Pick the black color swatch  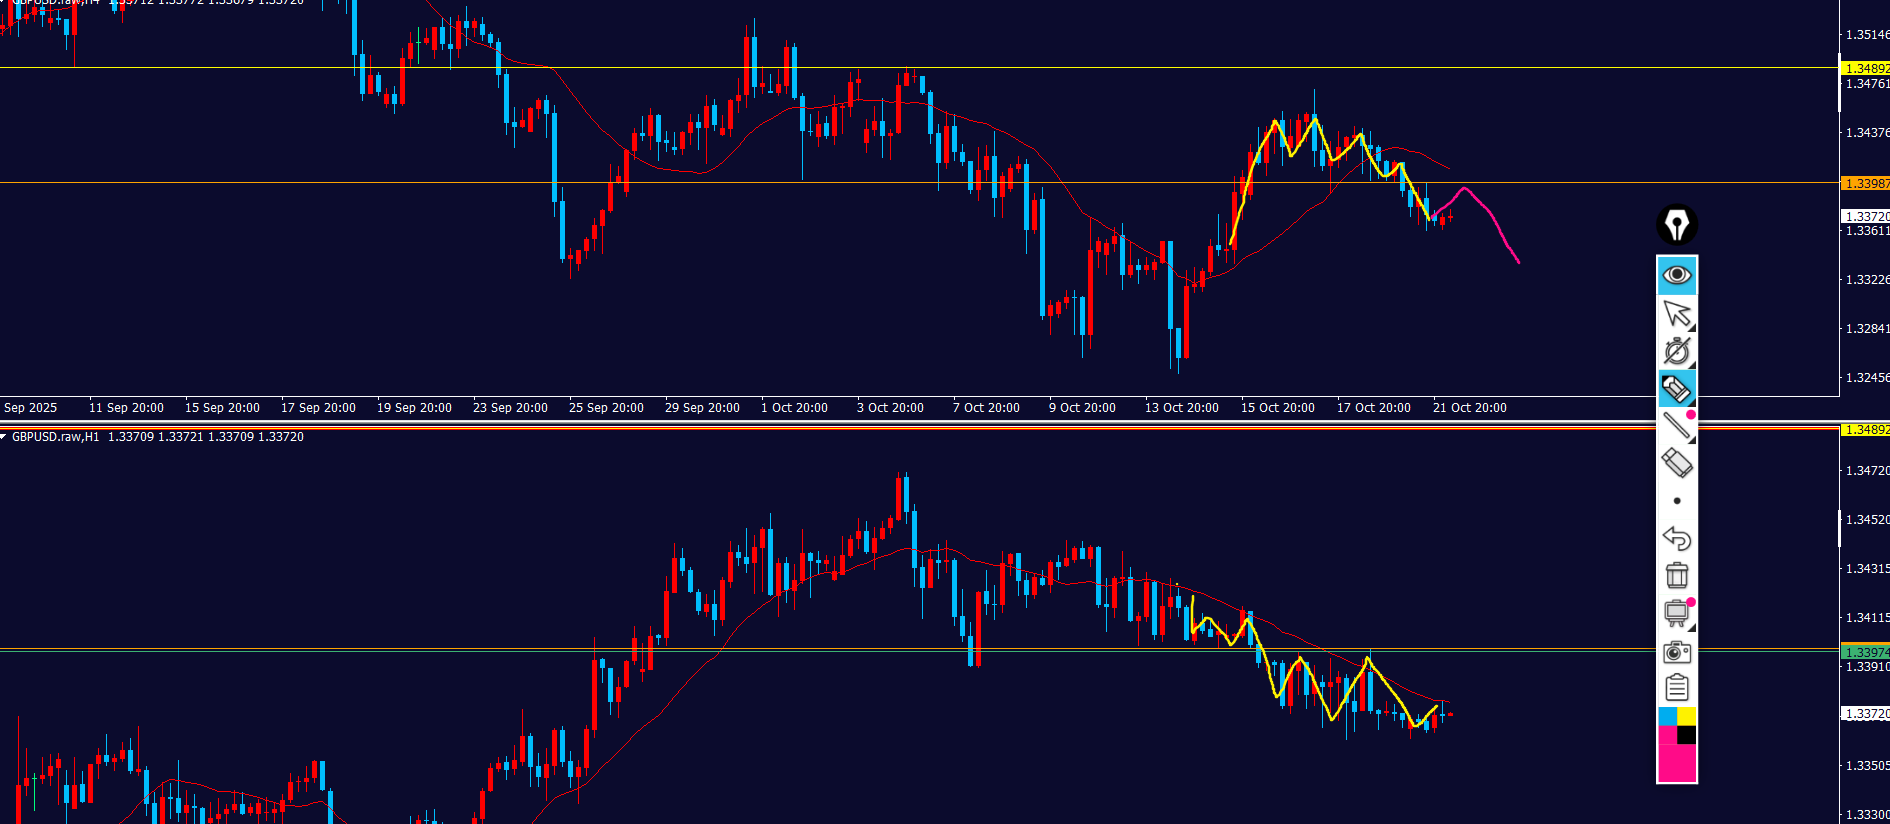(x=1687, y=735)
